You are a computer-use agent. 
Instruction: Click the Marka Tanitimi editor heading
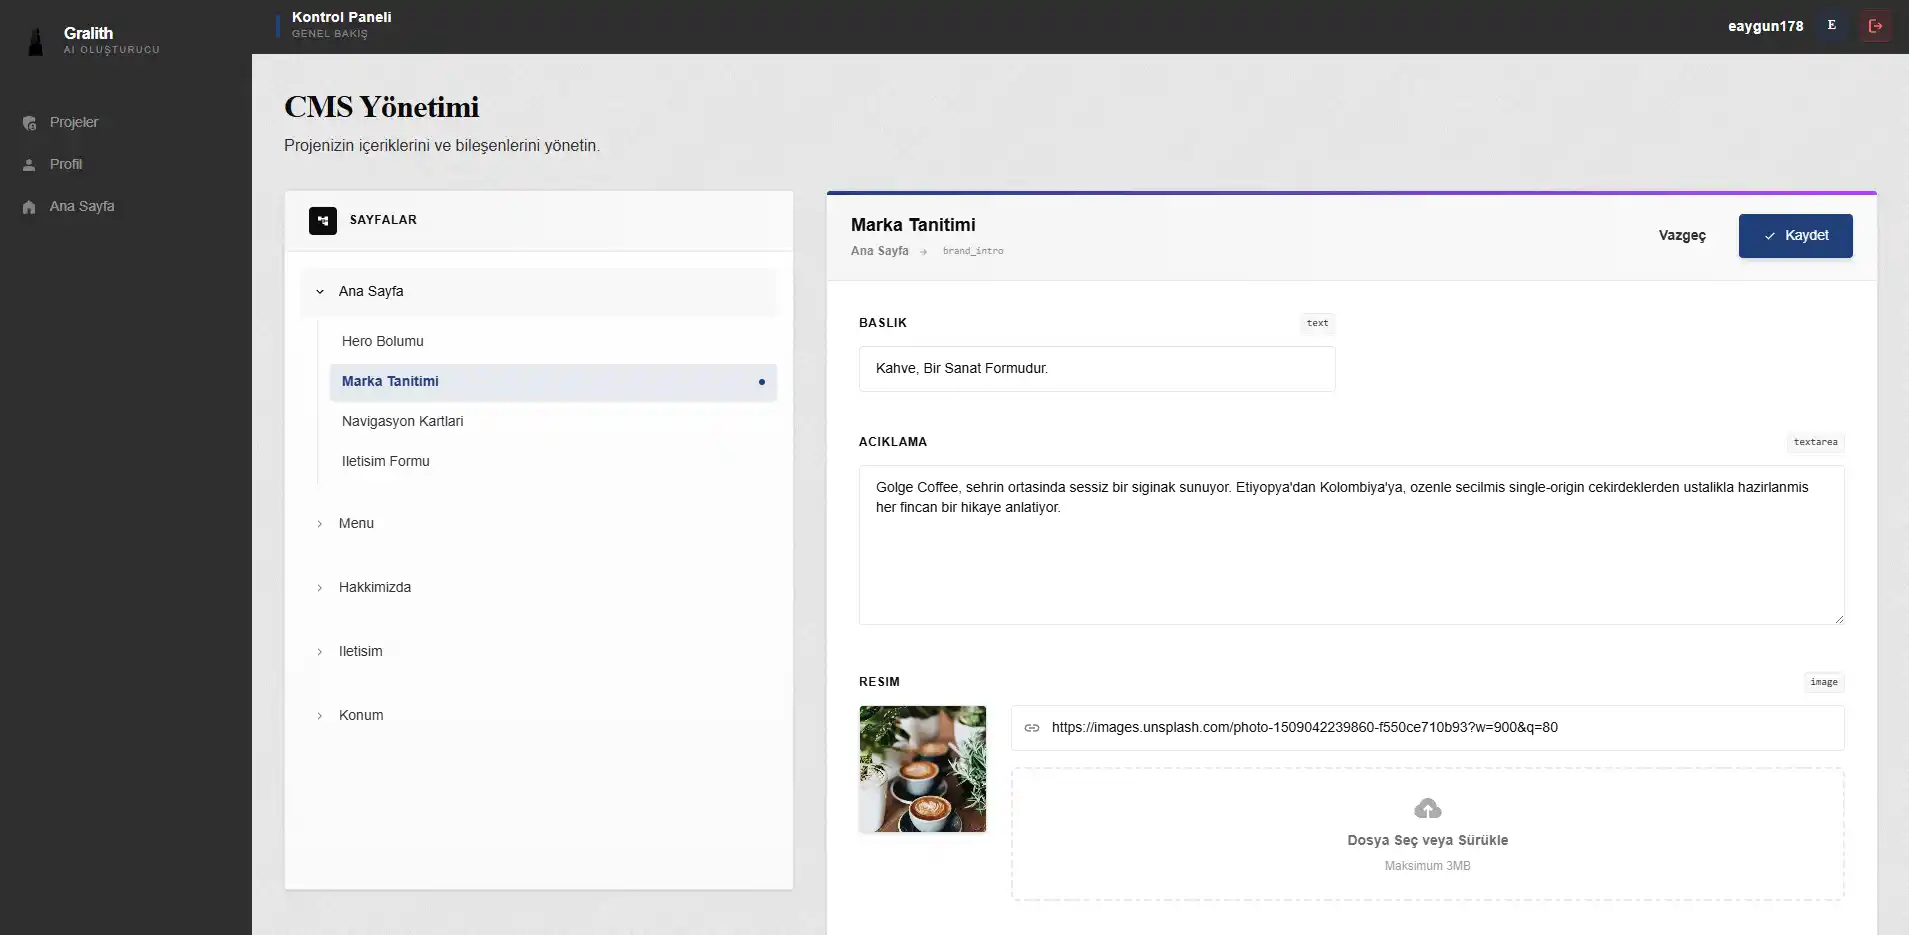913,226
